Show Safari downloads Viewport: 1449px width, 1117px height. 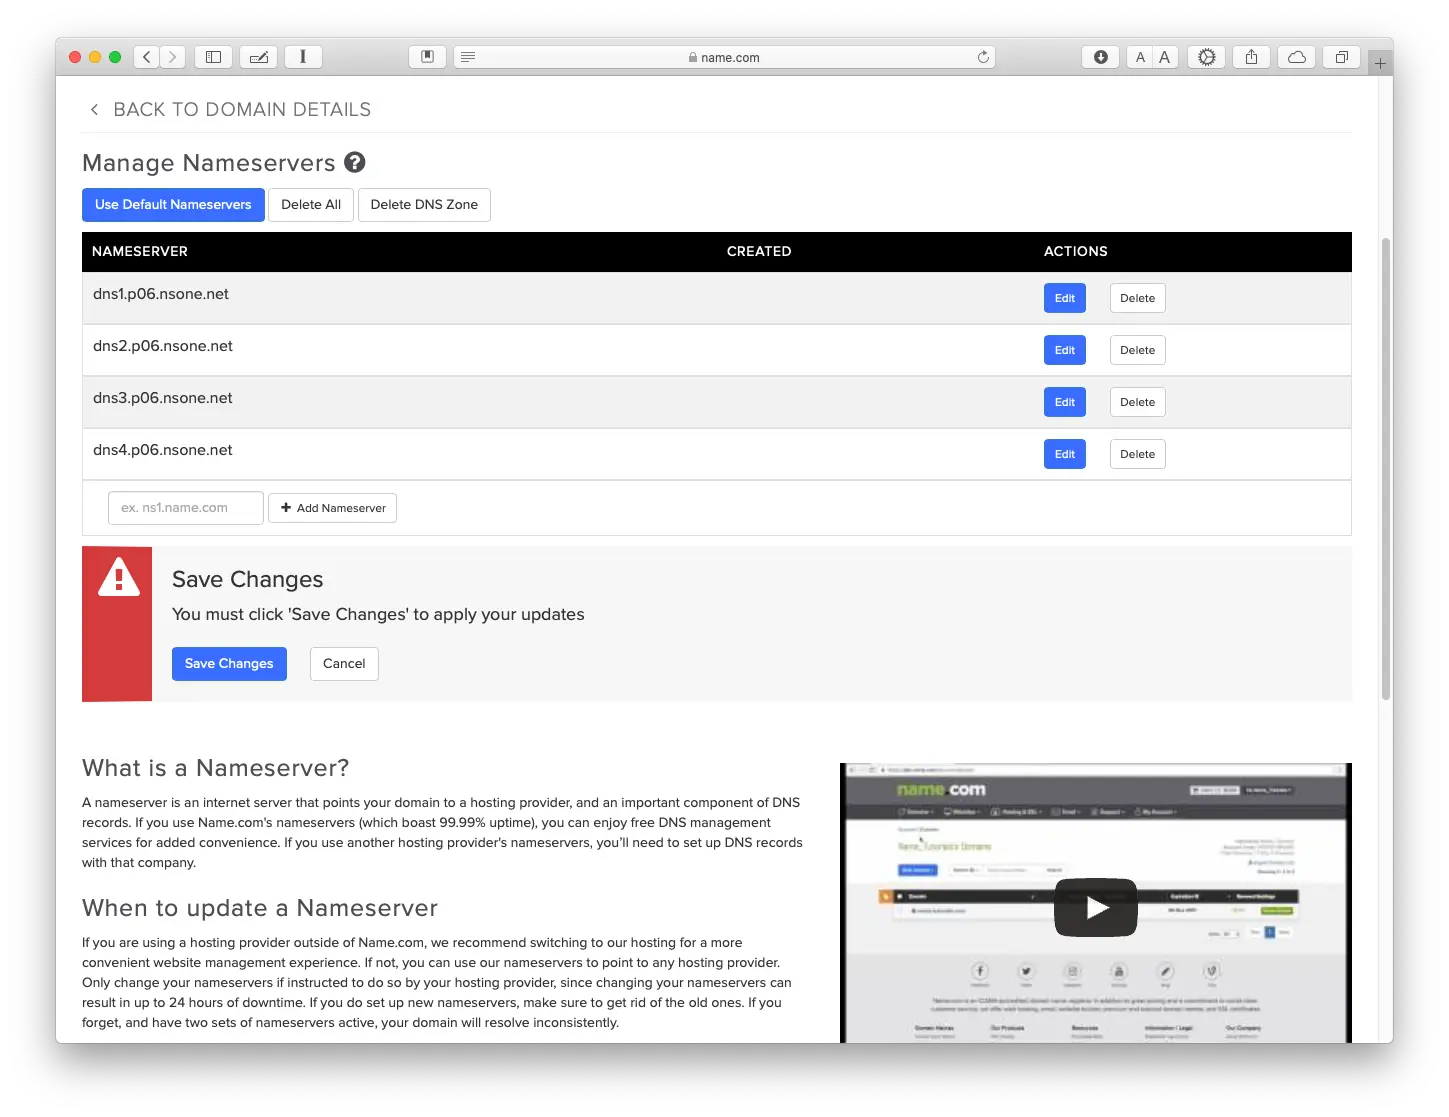1100,57
